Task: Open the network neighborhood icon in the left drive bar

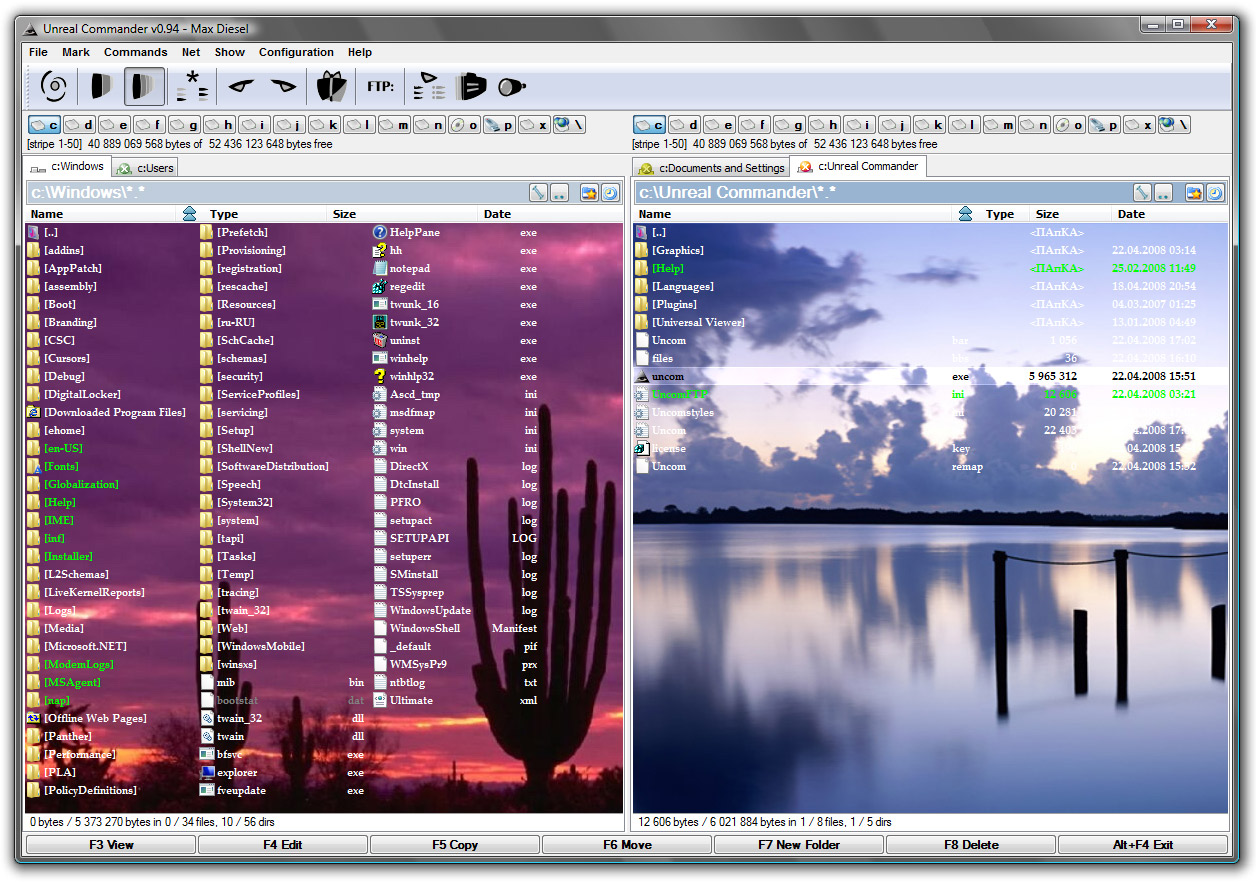Action: 569,125
